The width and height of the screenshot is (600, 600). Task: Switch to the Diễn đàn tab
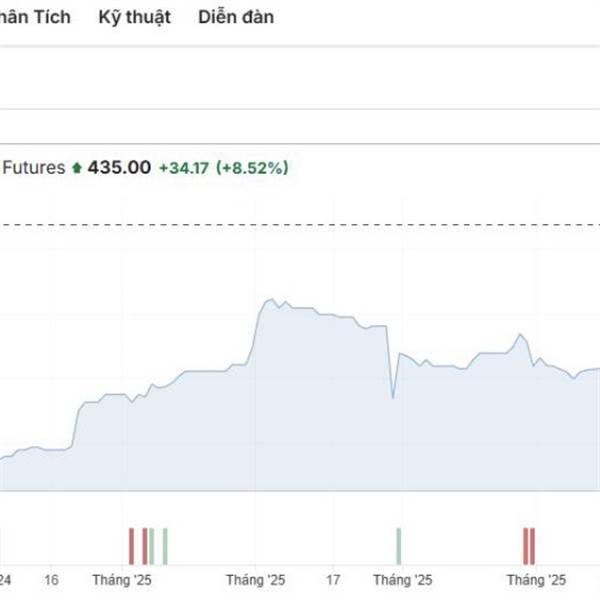(236, 17)
